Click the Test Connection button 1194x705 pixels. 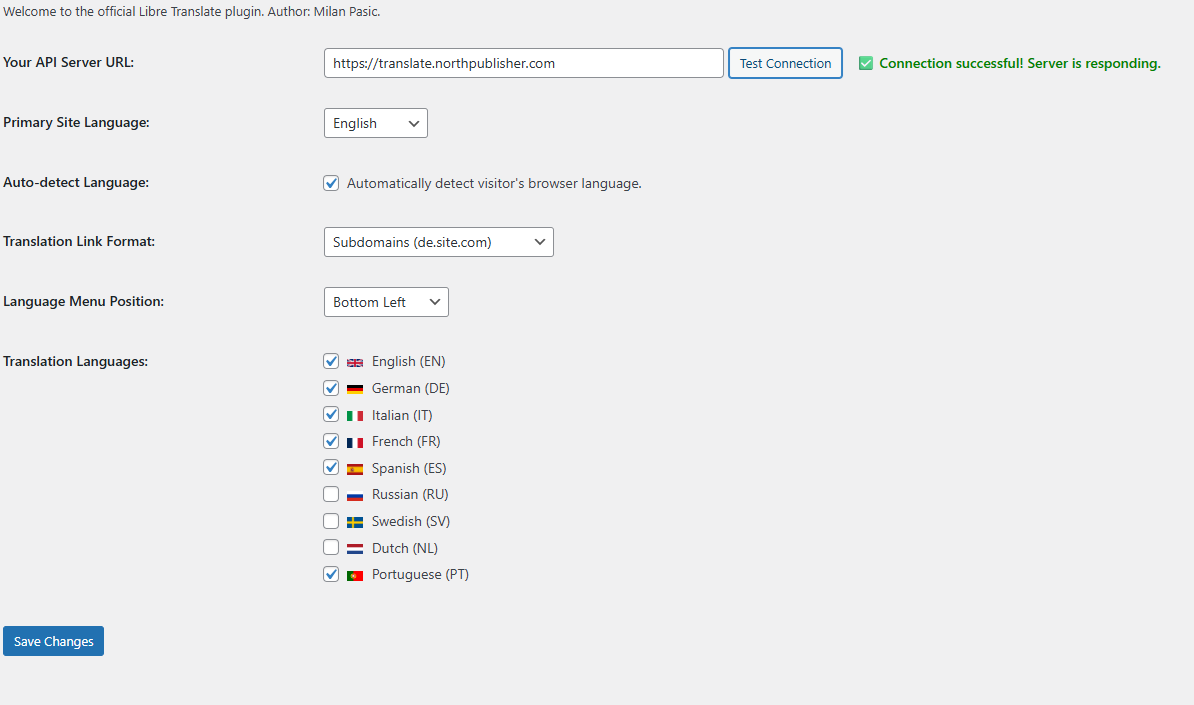[x=785, y=62]
